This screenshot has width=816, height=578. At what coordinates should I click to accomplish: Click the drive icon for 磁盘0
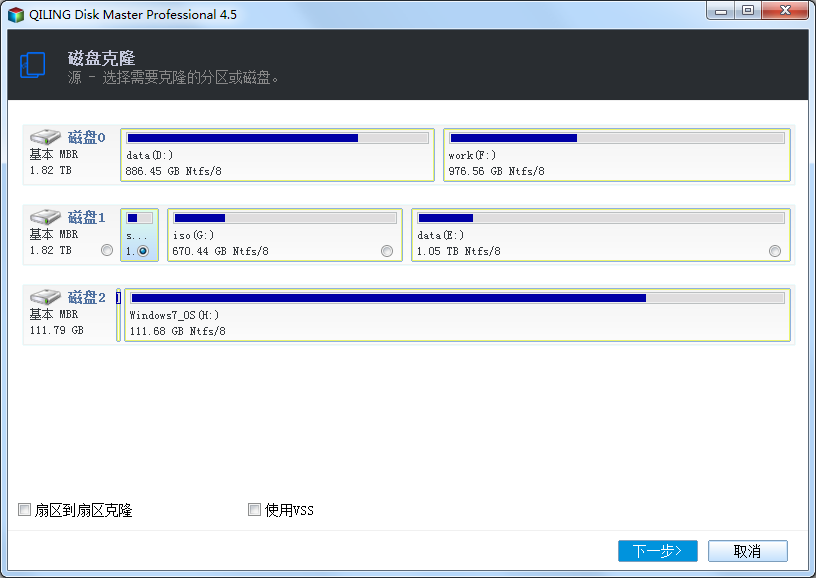(45, 137)
